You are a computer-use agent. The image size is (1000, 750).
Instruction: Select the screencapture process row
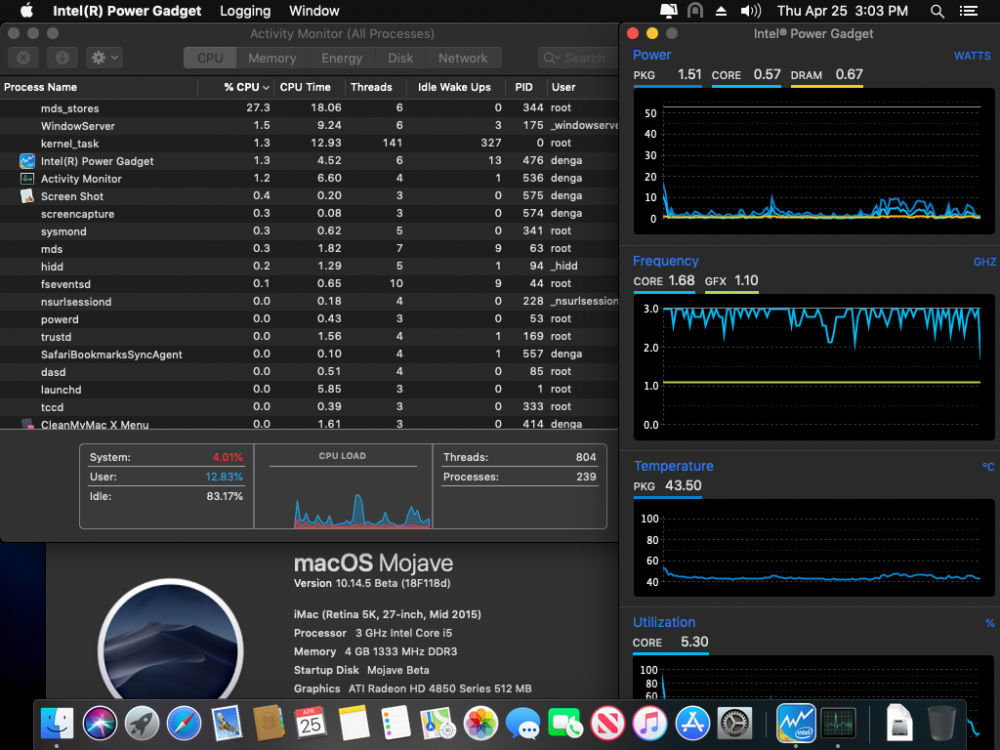pyautogui.click(x=309, y=214)
